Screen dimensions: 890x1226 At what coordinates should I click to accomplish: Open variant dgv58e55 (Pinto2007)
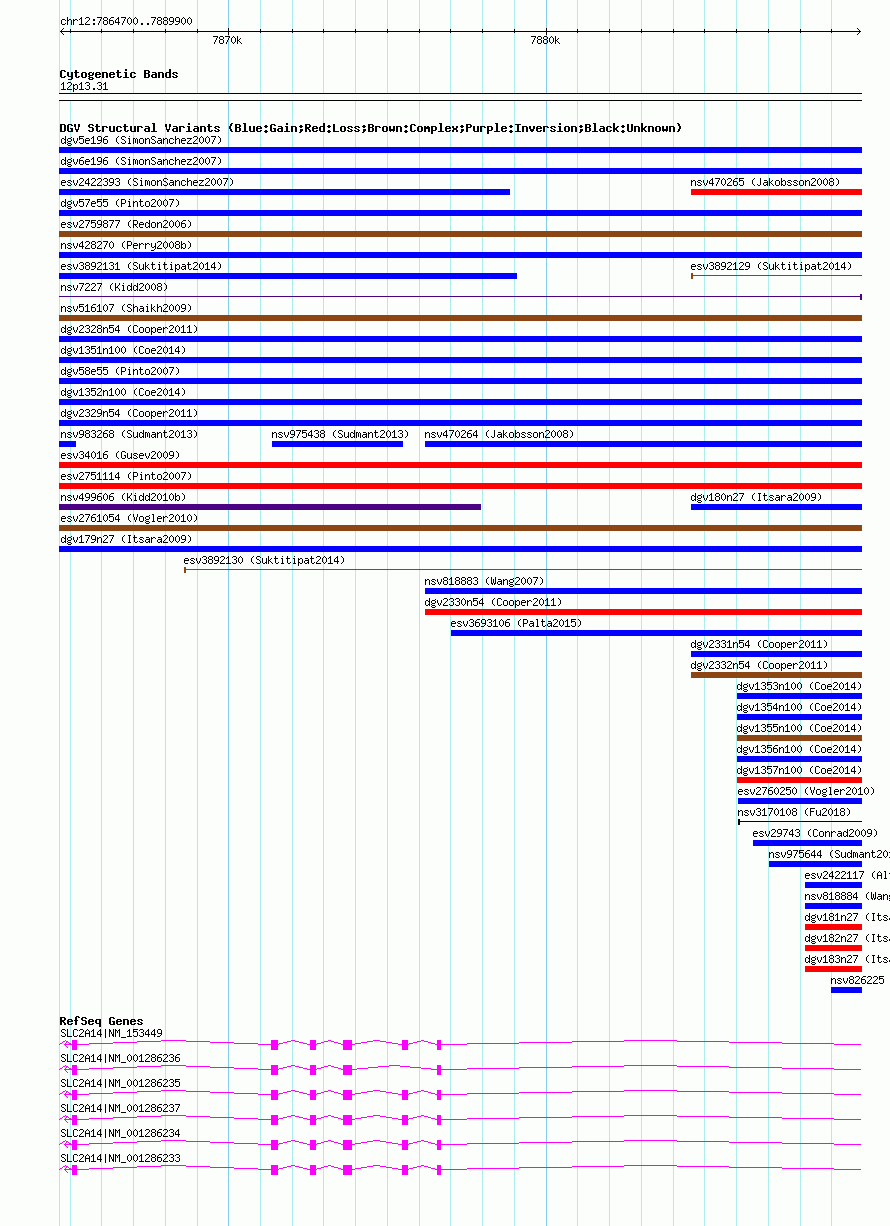tap(120, 371)
